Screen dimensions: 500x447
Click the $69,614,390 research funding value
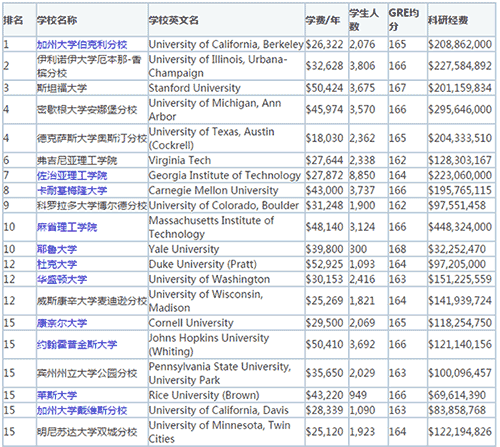(457, 395)
